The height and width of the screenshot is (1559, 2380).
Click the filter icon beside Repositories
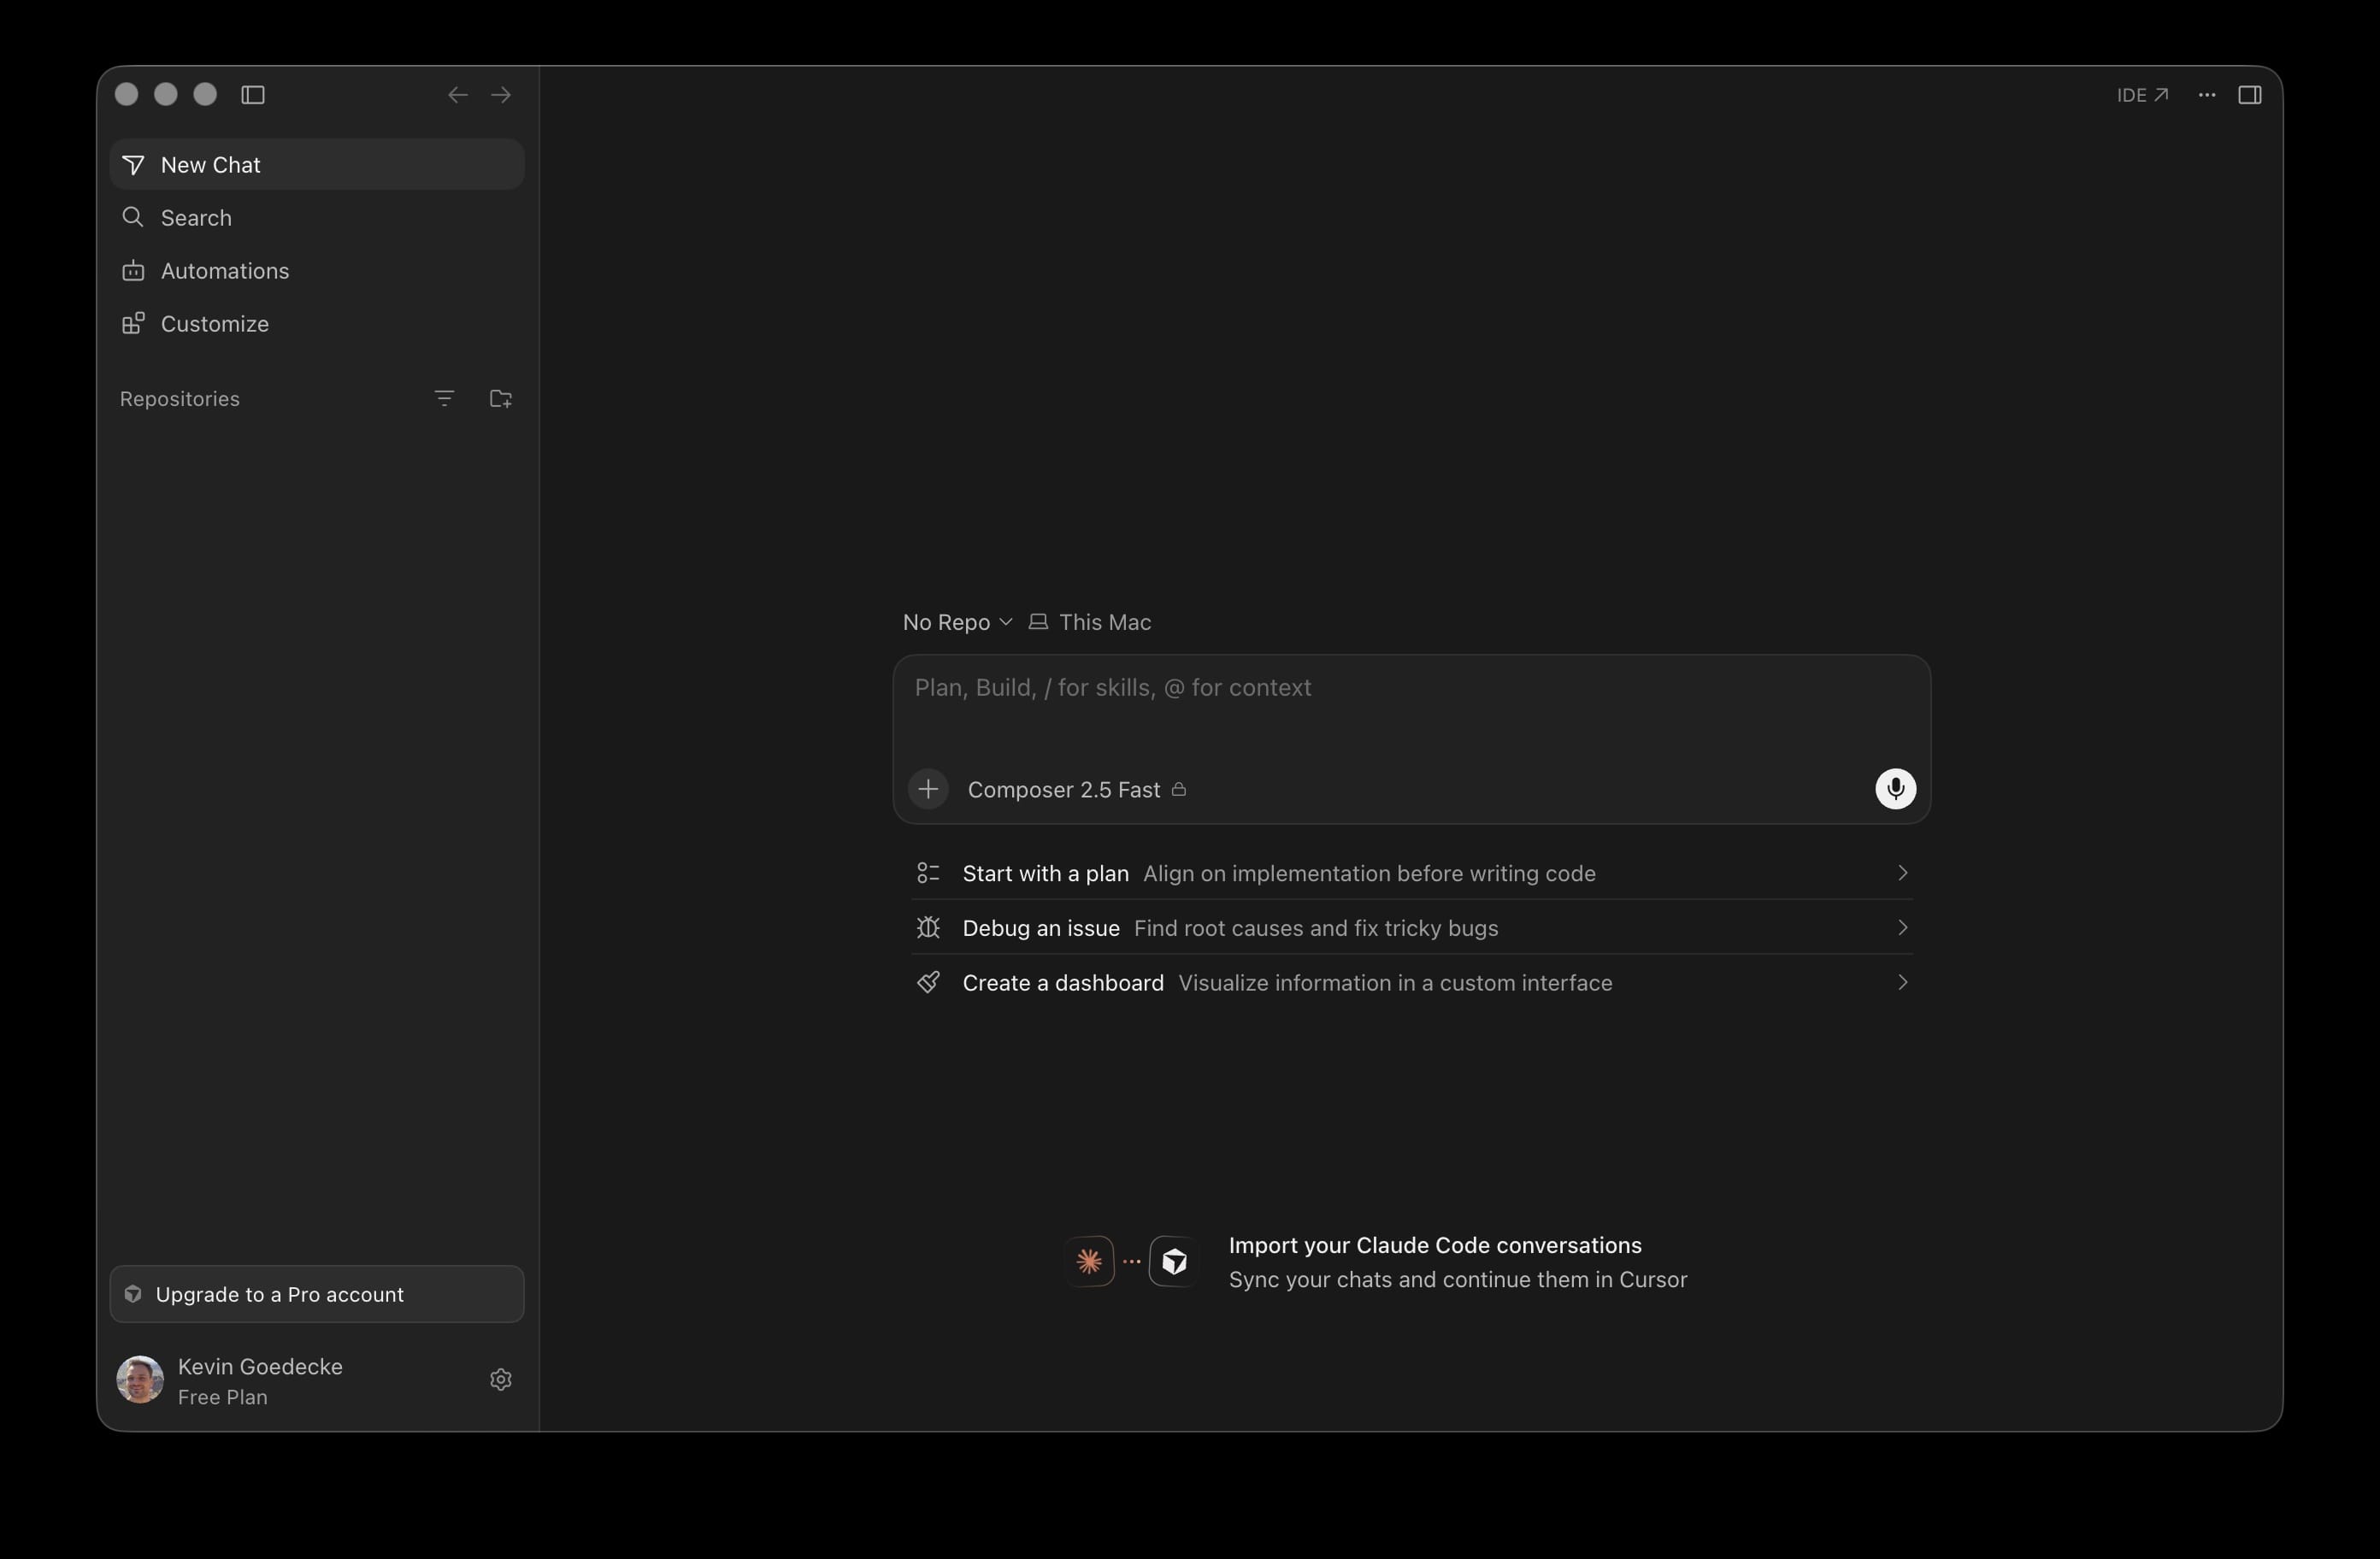pyautogui.click(x=445, y=399)
